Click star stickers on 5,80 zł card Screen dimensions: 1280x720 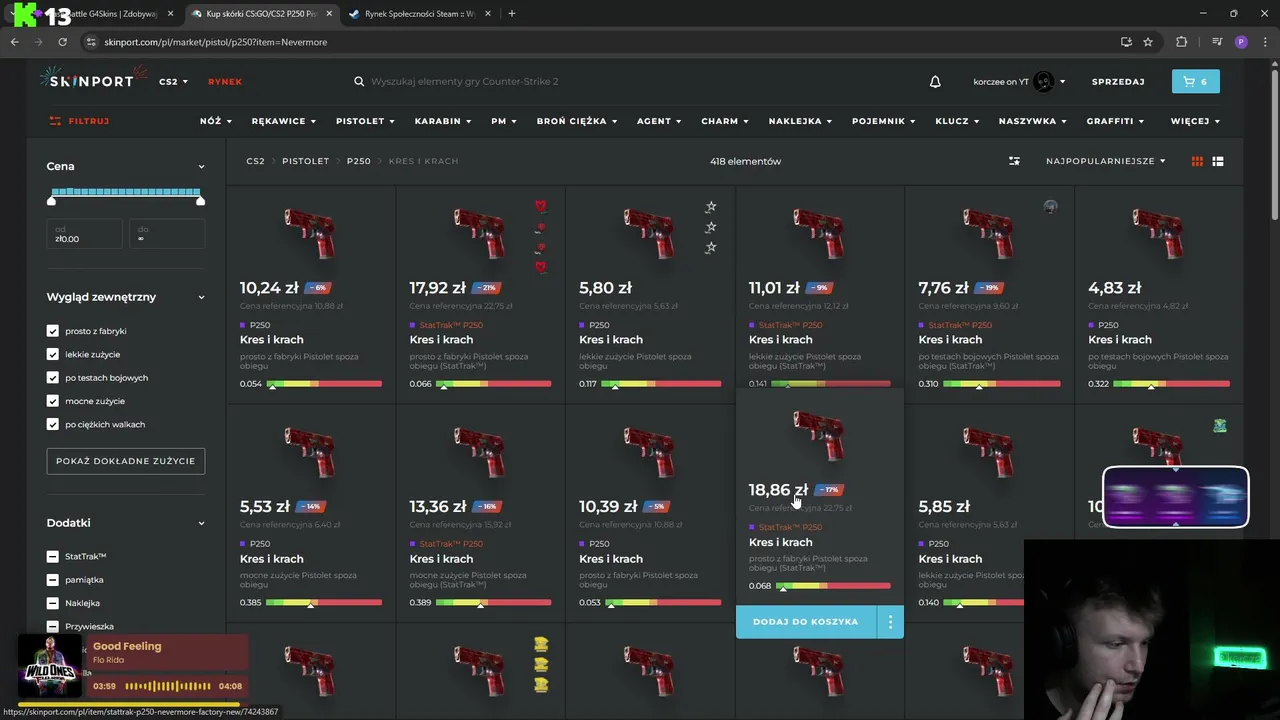pyautogui.click(x=711, y=227)
